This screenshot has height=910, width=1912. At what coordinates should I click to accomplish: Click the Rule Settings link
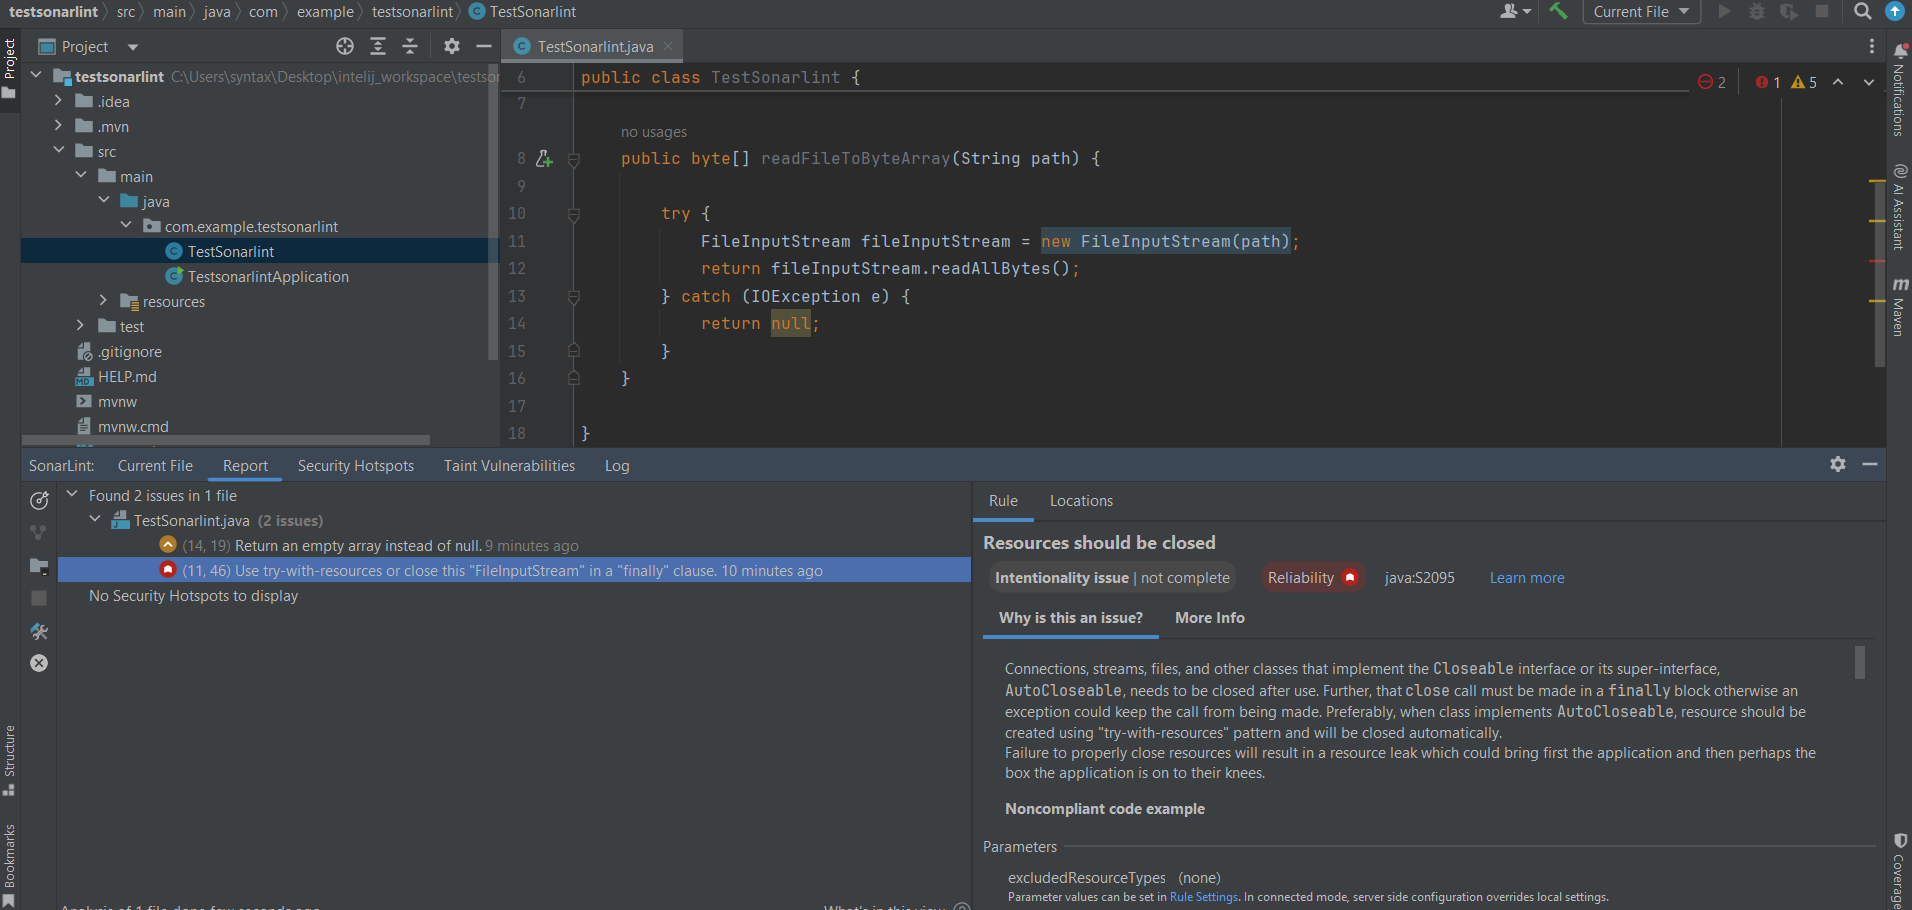1204,897
